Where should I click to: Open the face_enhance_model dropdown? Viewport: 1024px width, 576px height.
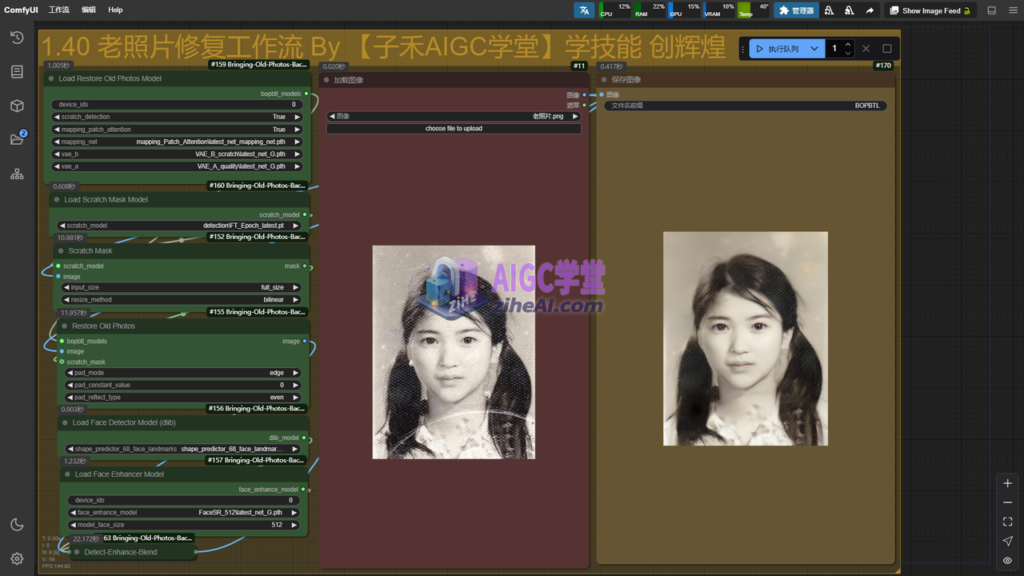pos(184,513)
